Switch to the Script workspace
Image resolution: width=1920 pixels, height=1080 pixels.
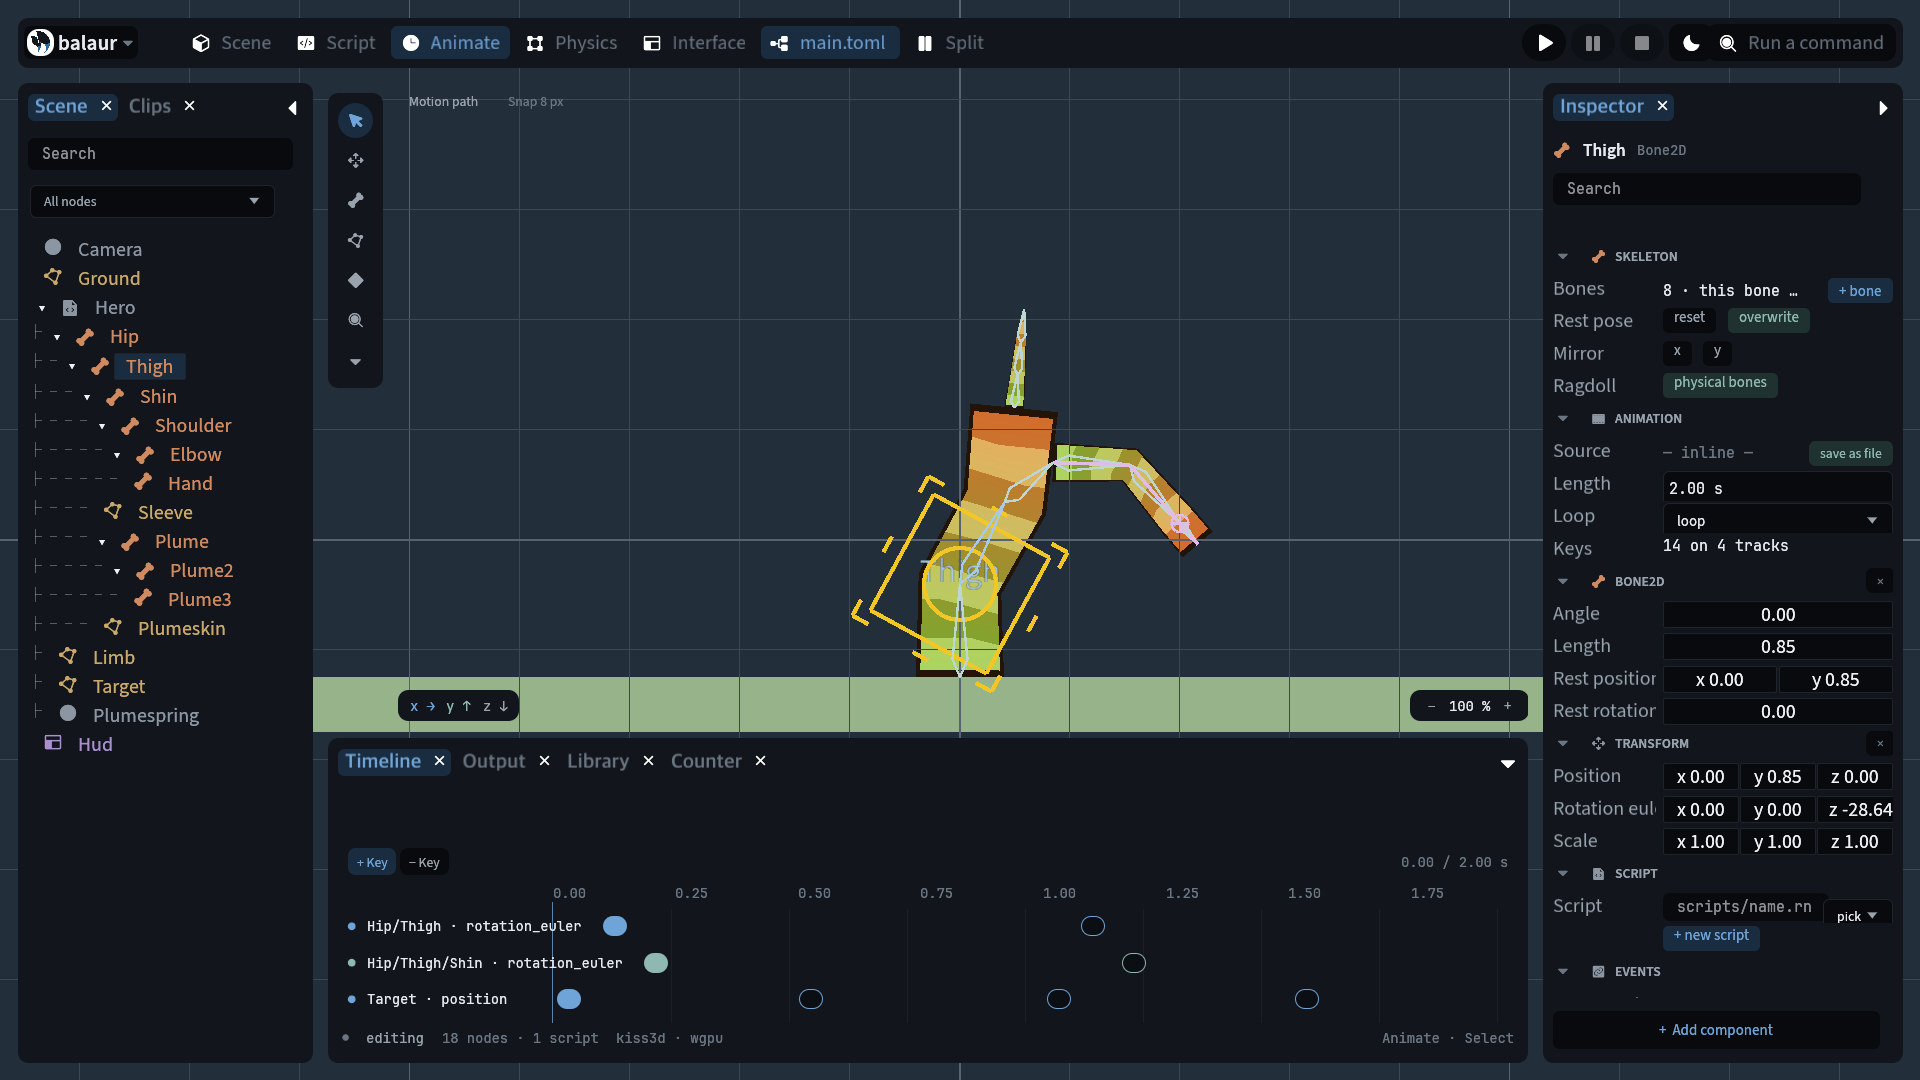[x=337, y=43]
